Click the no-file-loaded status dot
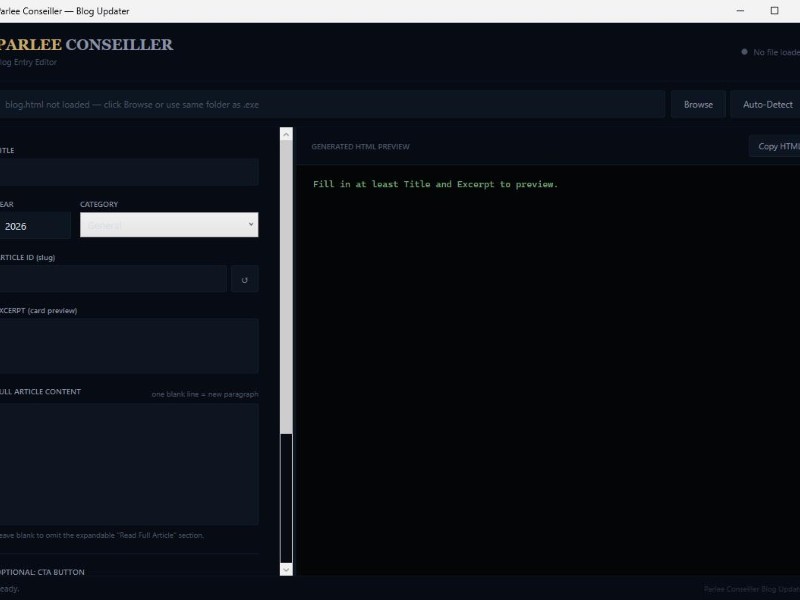 744,52
